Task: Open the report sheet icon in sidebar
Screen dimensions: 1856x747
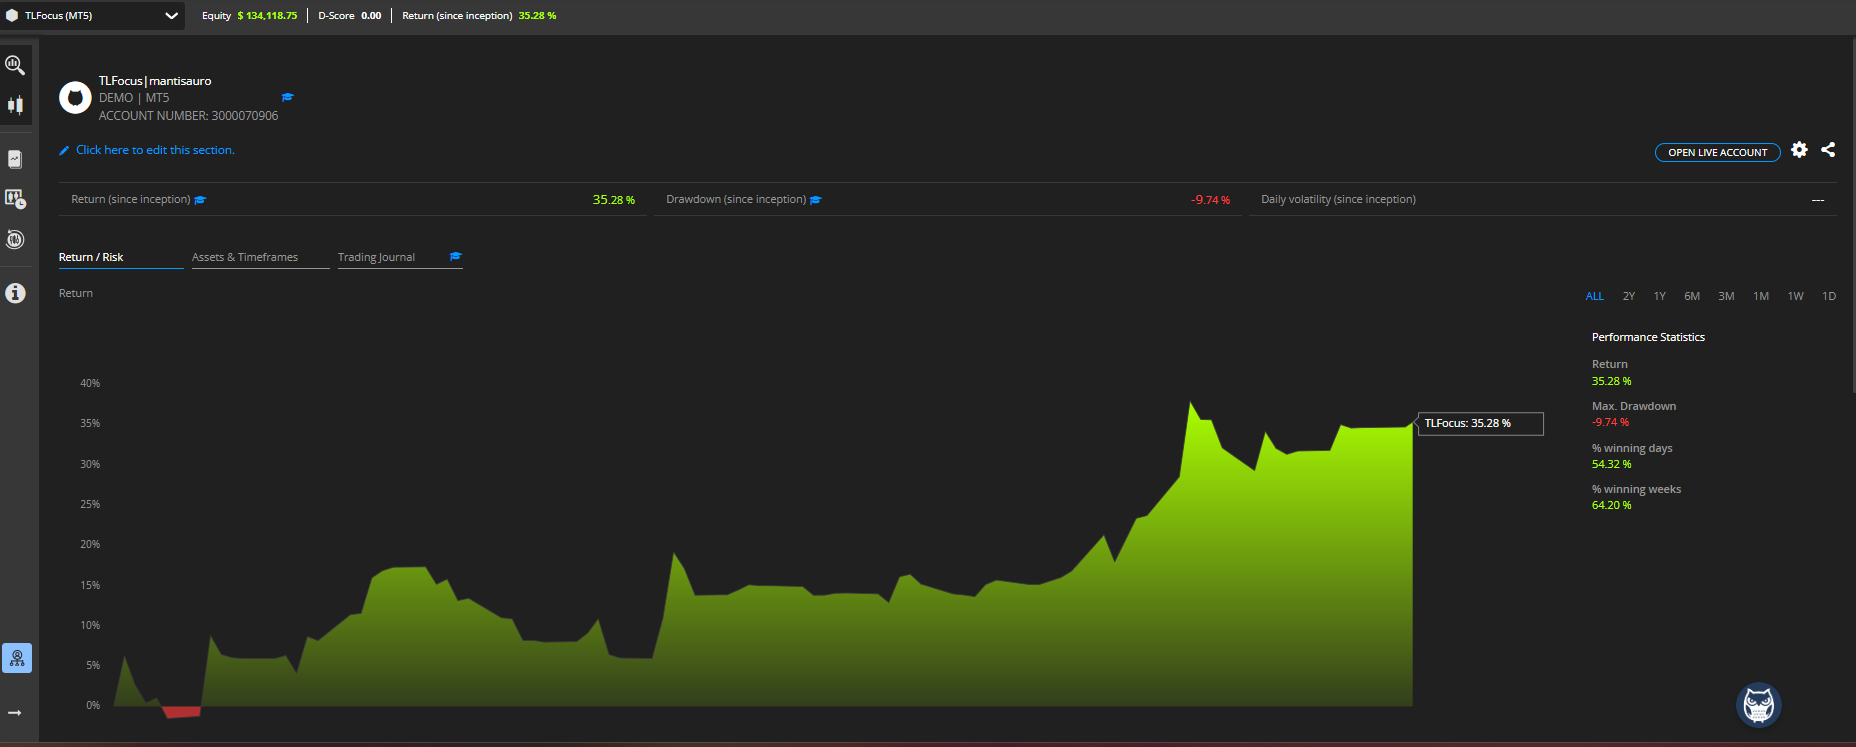Action: pyautogui.click(x=15, y=159)
